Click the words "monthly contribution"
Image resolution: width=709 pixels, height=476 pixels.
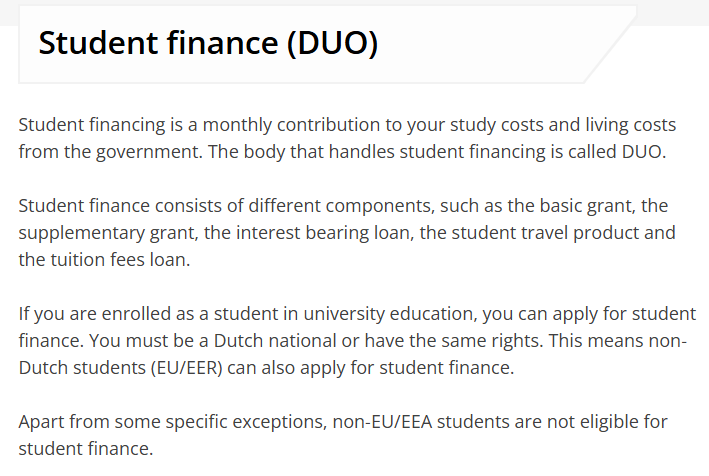point(263,126)
